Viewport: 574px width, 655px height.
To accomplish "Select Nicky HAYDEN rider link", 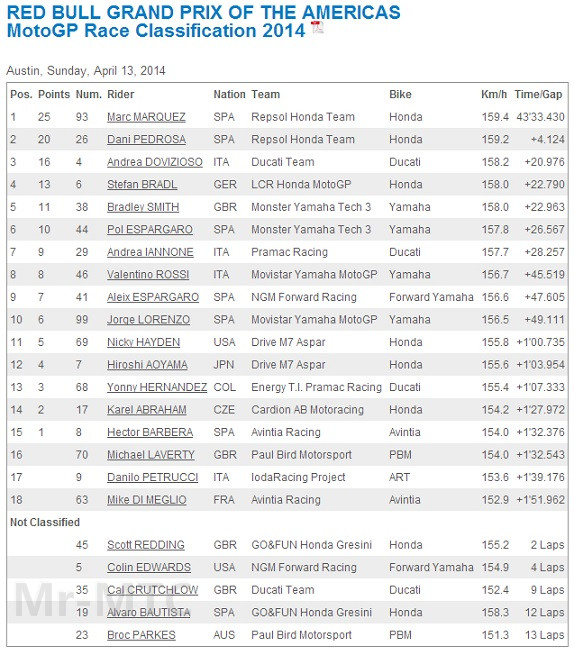I will 143,343.
